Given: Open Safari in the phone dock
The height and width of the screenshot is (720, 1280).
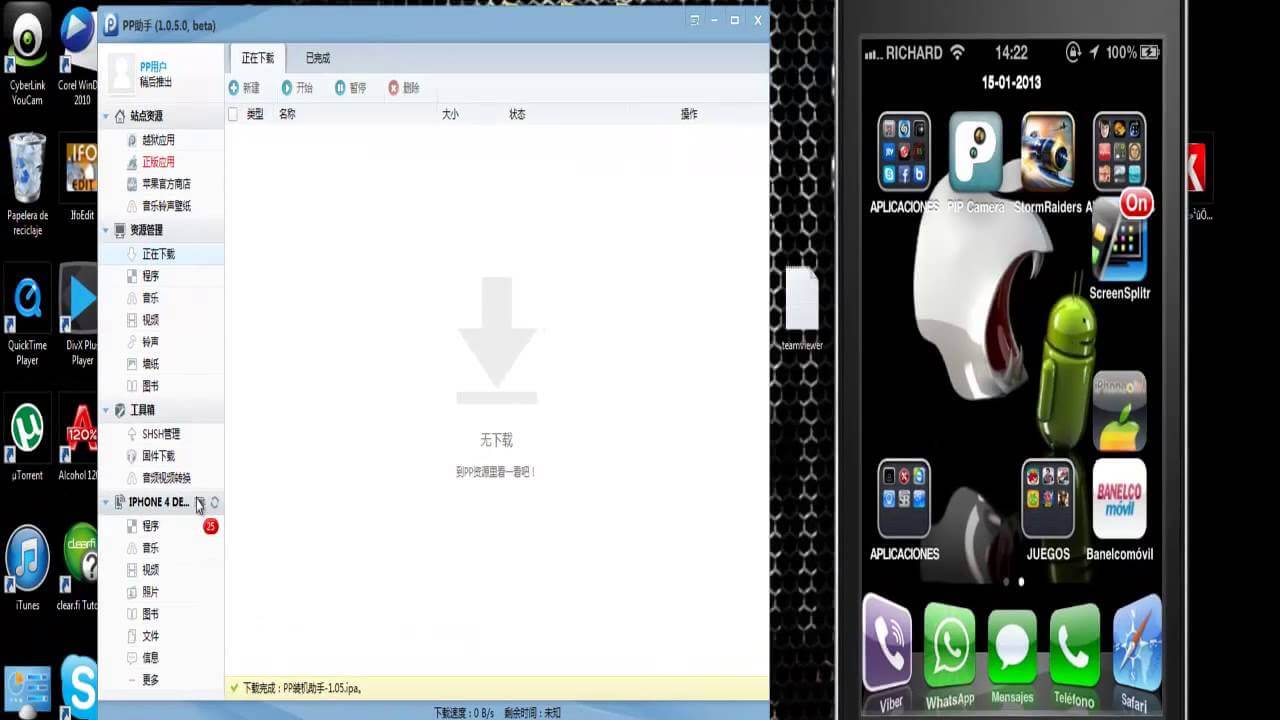Looking at the screenshot, I should point(1136,642).
